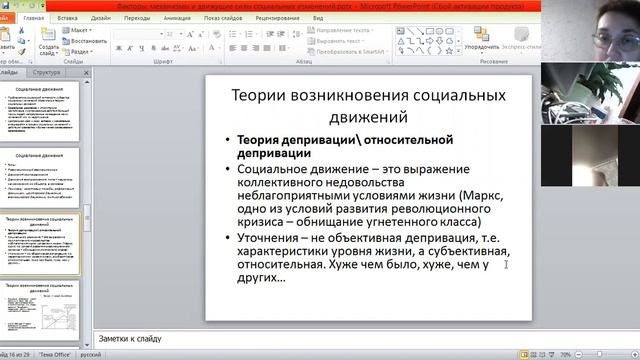640x360 pixels.
Task: Open the Макет (Layout) dropdown
Action: (77, 30)
